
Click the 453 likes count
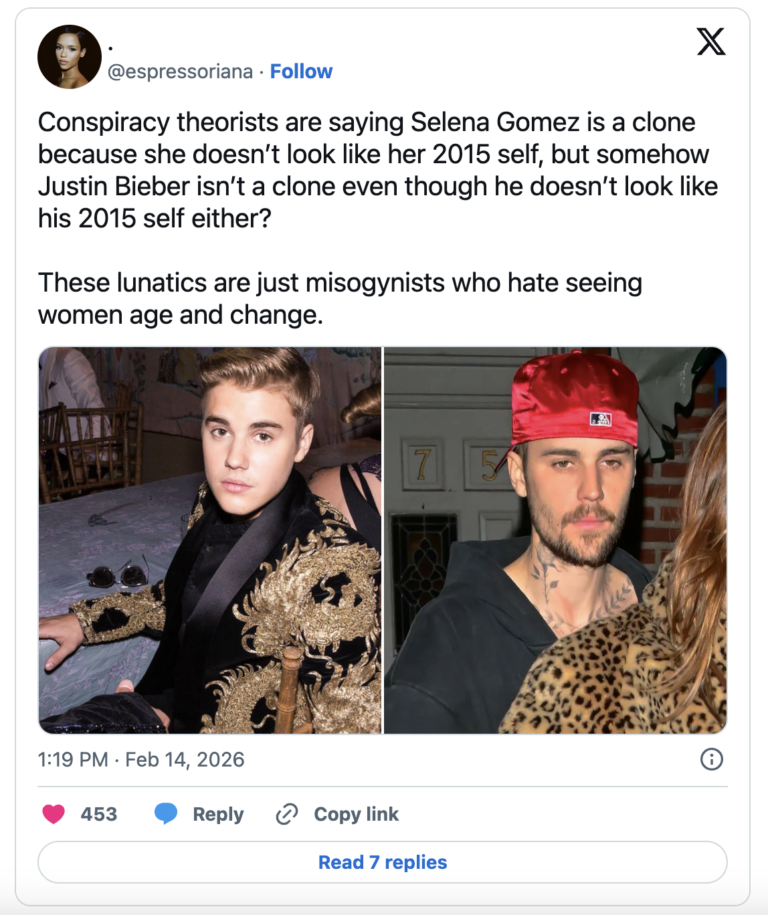[x=99, y=814]
